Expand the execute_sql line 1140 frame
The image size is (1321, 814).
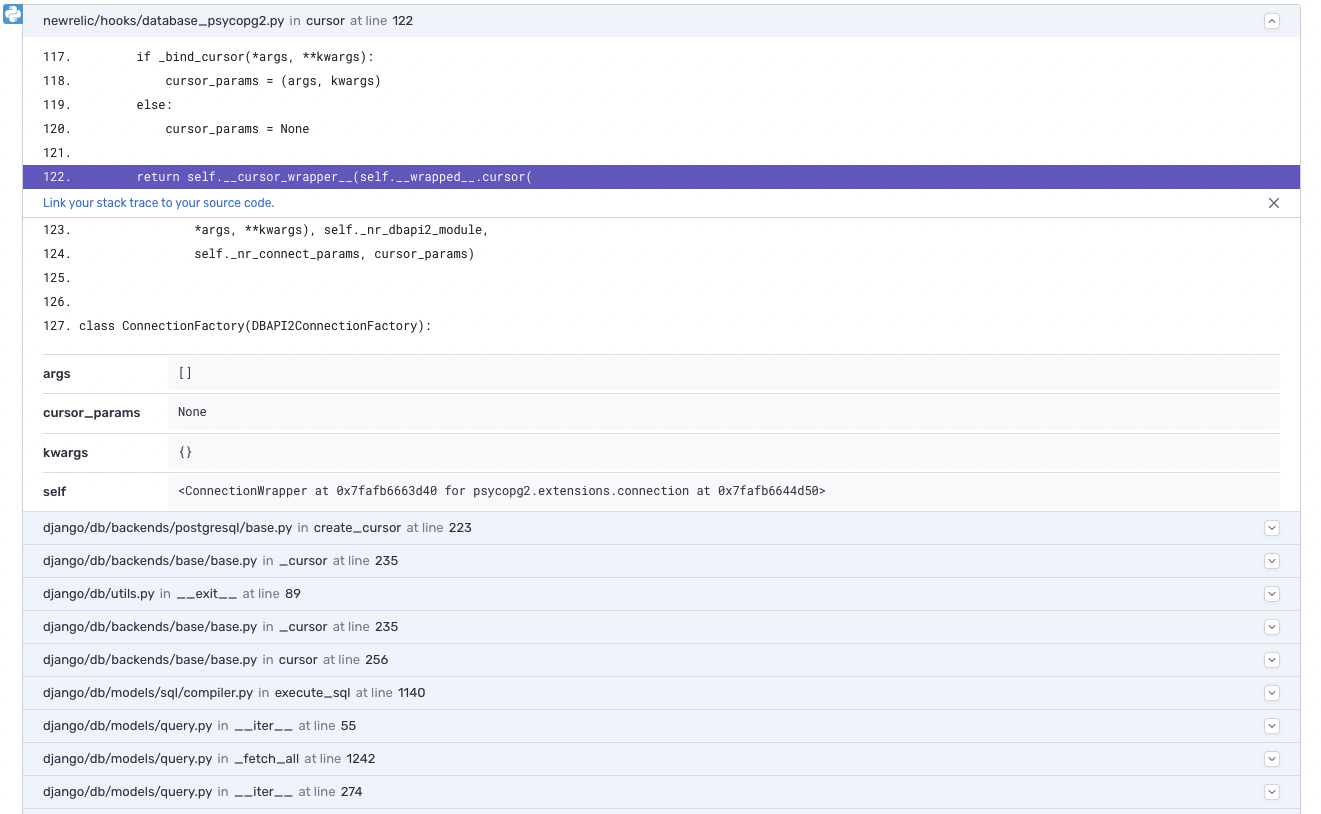click(x=1272, y=693)
